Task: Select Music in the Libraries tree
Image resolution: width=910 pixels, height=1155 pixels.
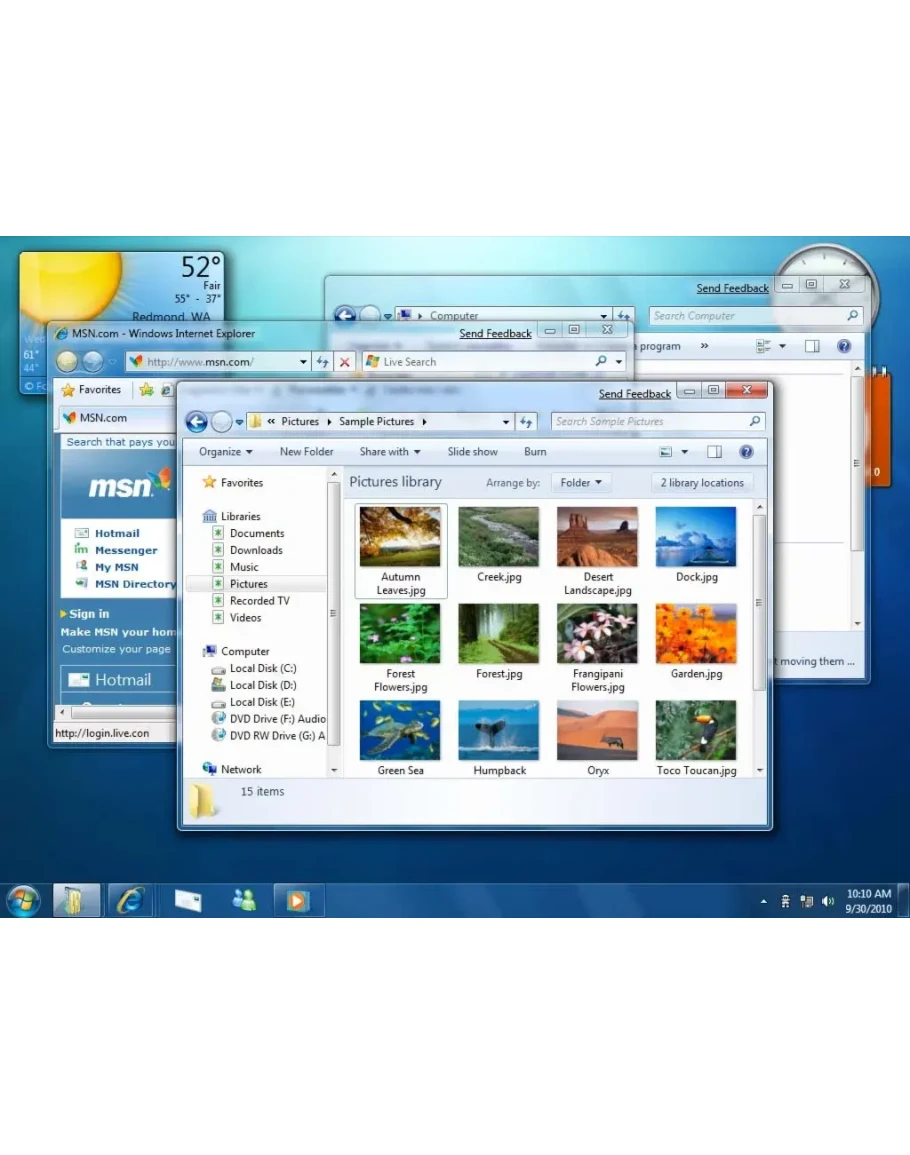Action: tap(244, 567)
